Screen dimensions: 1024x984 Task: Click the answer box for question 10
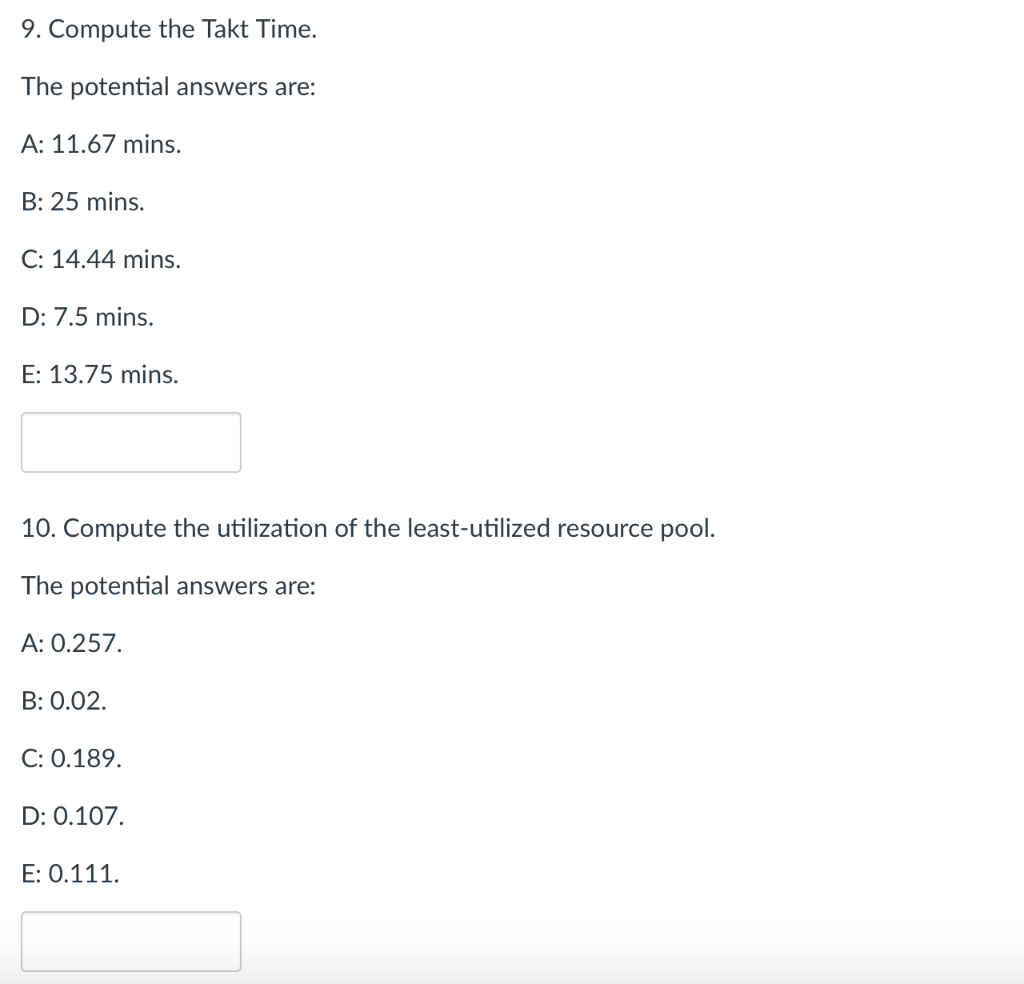click(x=131, y=941)
